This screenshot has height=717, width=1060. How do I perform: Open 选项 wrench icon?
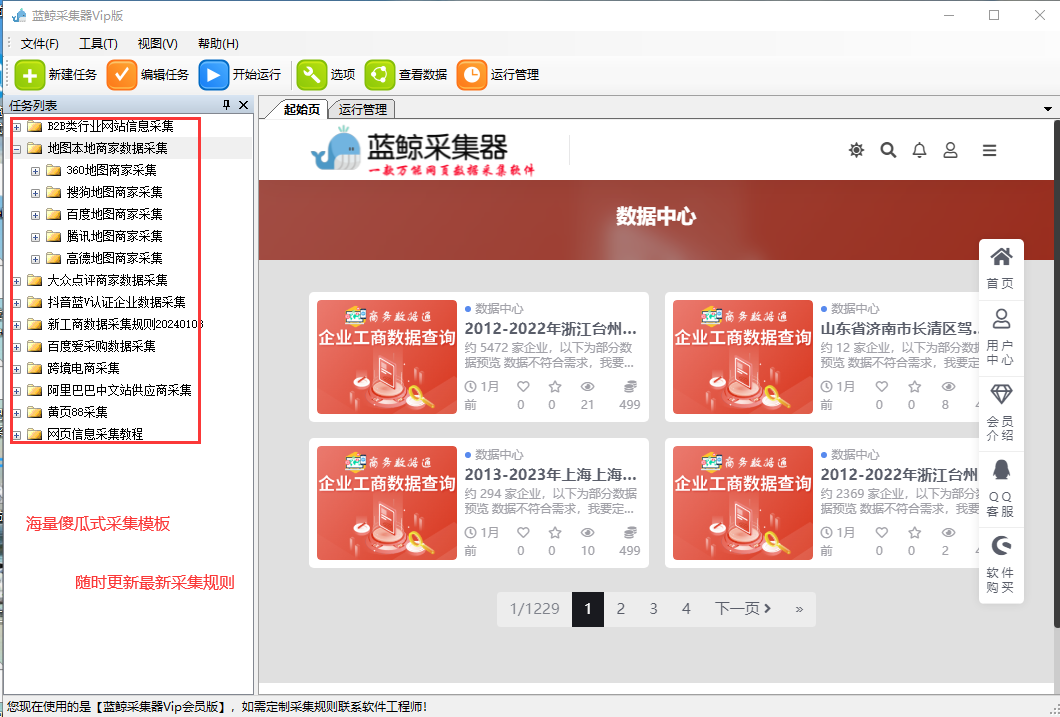pyautogui.click(x=312, y=74)
